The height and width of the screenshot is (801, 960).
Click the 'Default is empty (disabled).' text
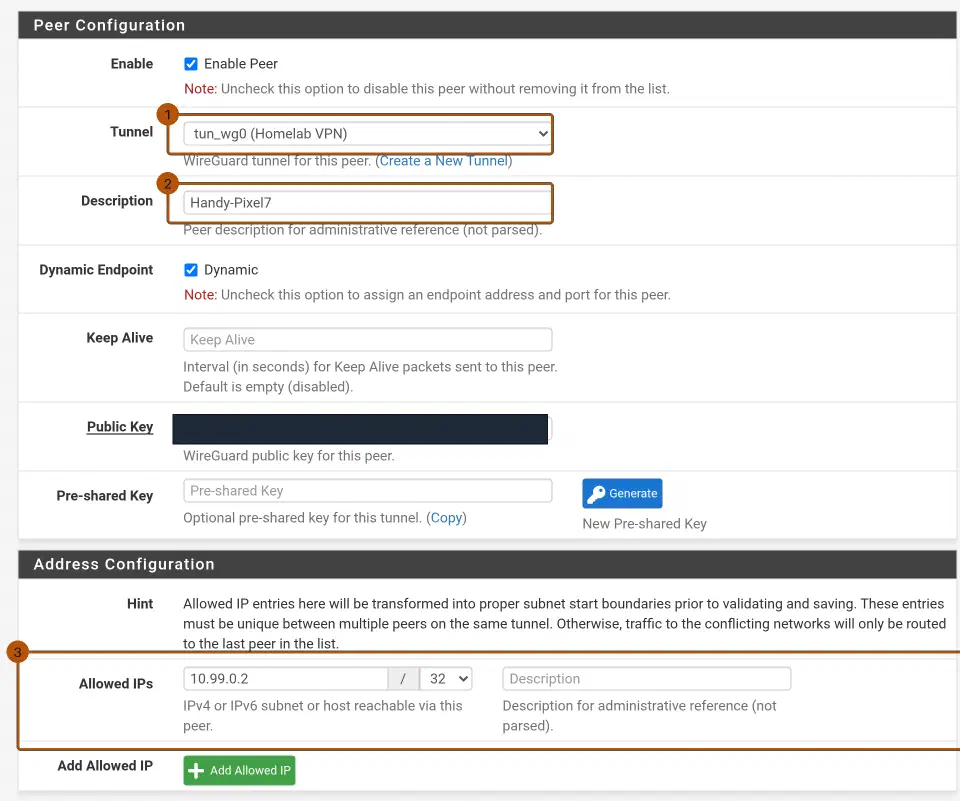(268, 387)
